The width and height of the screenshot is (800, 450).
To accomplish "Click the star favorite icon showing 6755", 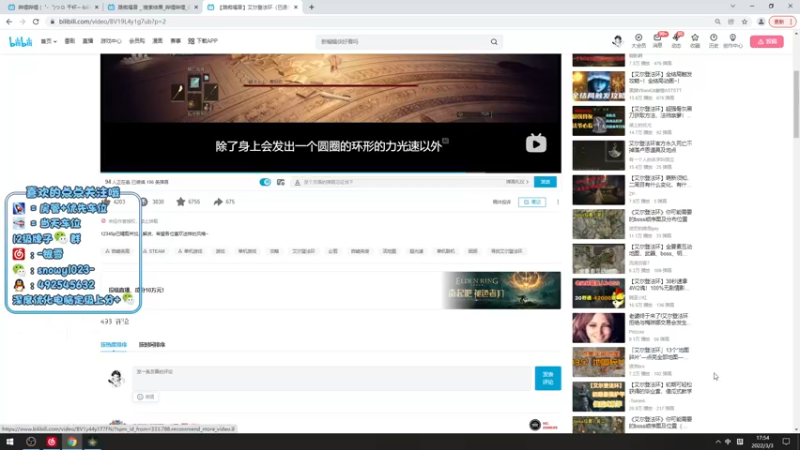I will (x=181, y=202).
